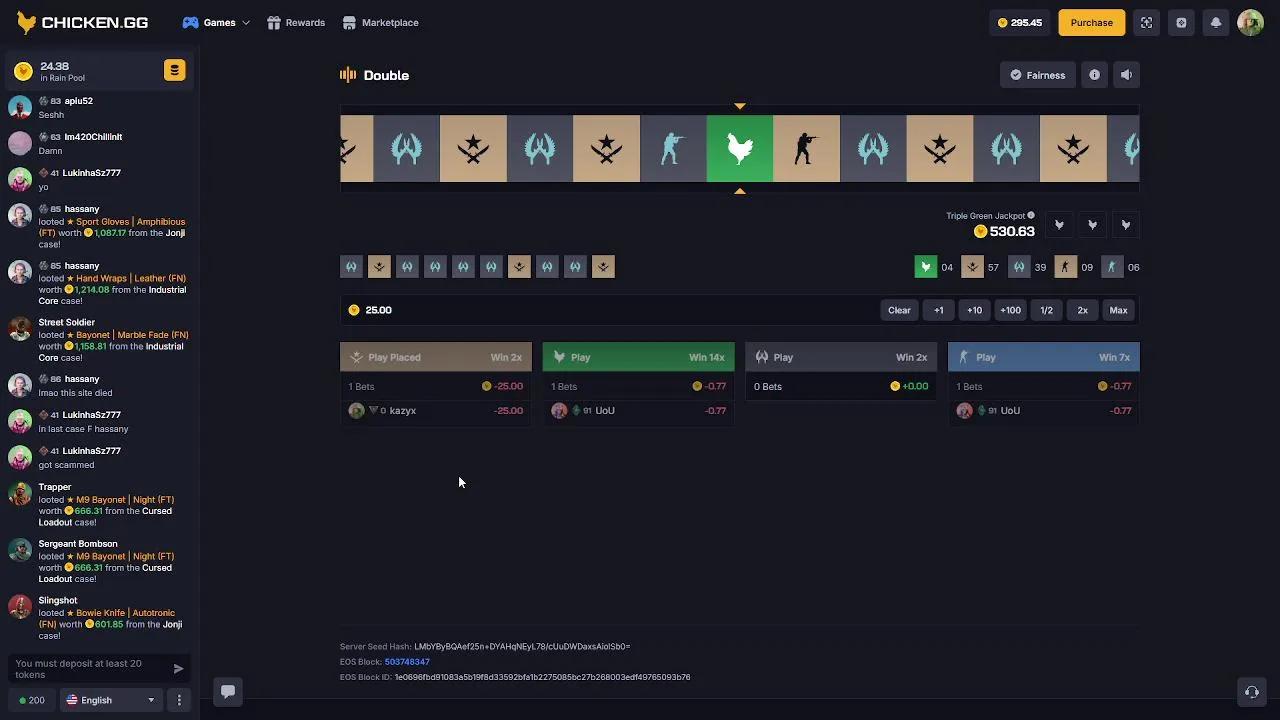Click the tan bait stat icon showing 09
This screenshot has width=1280, height=720.
click(1065, 267)
